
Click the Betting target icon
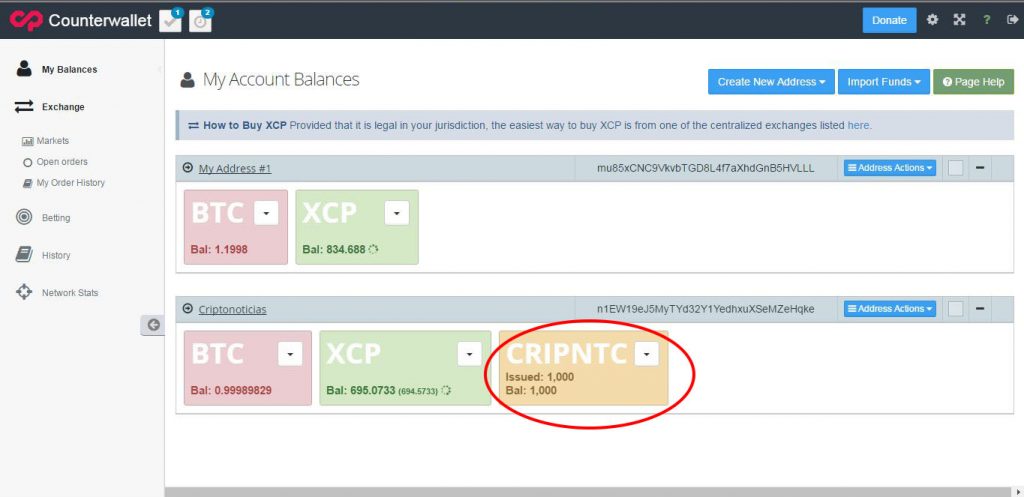tap(24, 217)
